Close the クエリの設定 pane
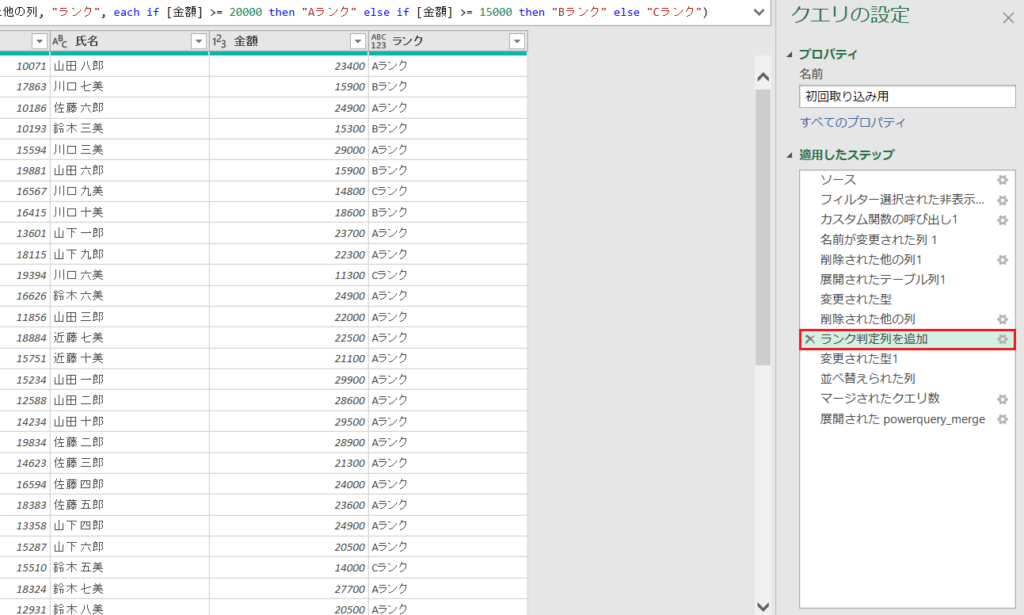This screenshot has height=615, width=1024. tap(1007, 17)
